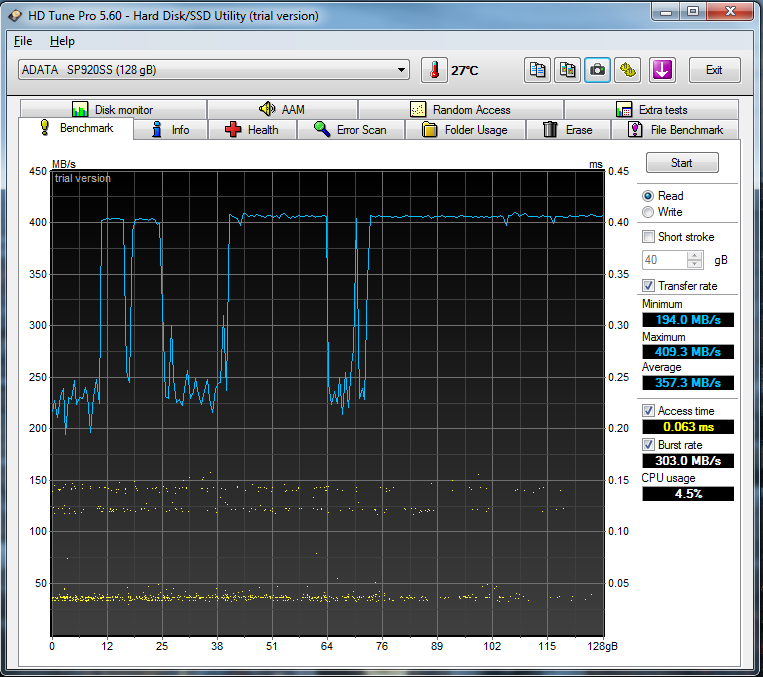Screen dimensions: 763x677
Task: Click the purple down-arrow icon
Action: (x=662, y=70)
